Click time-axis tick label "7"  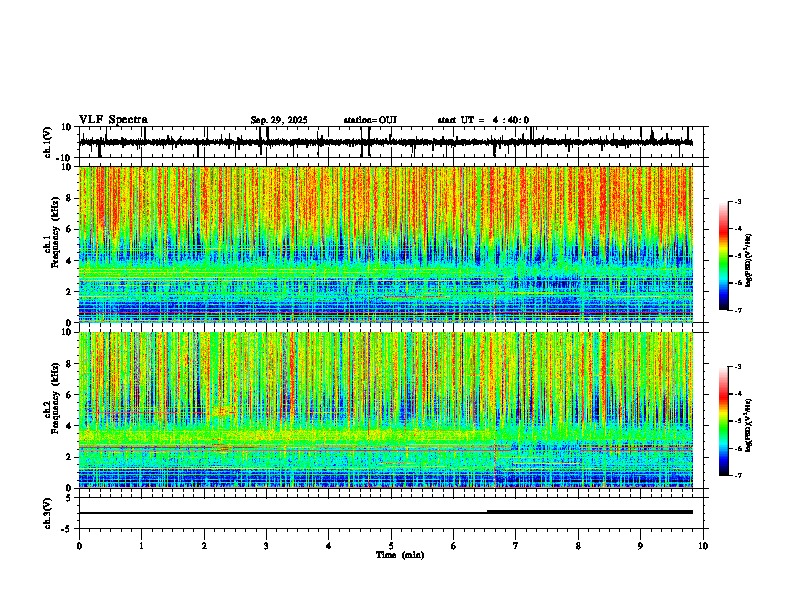click(x=516, y=546)
